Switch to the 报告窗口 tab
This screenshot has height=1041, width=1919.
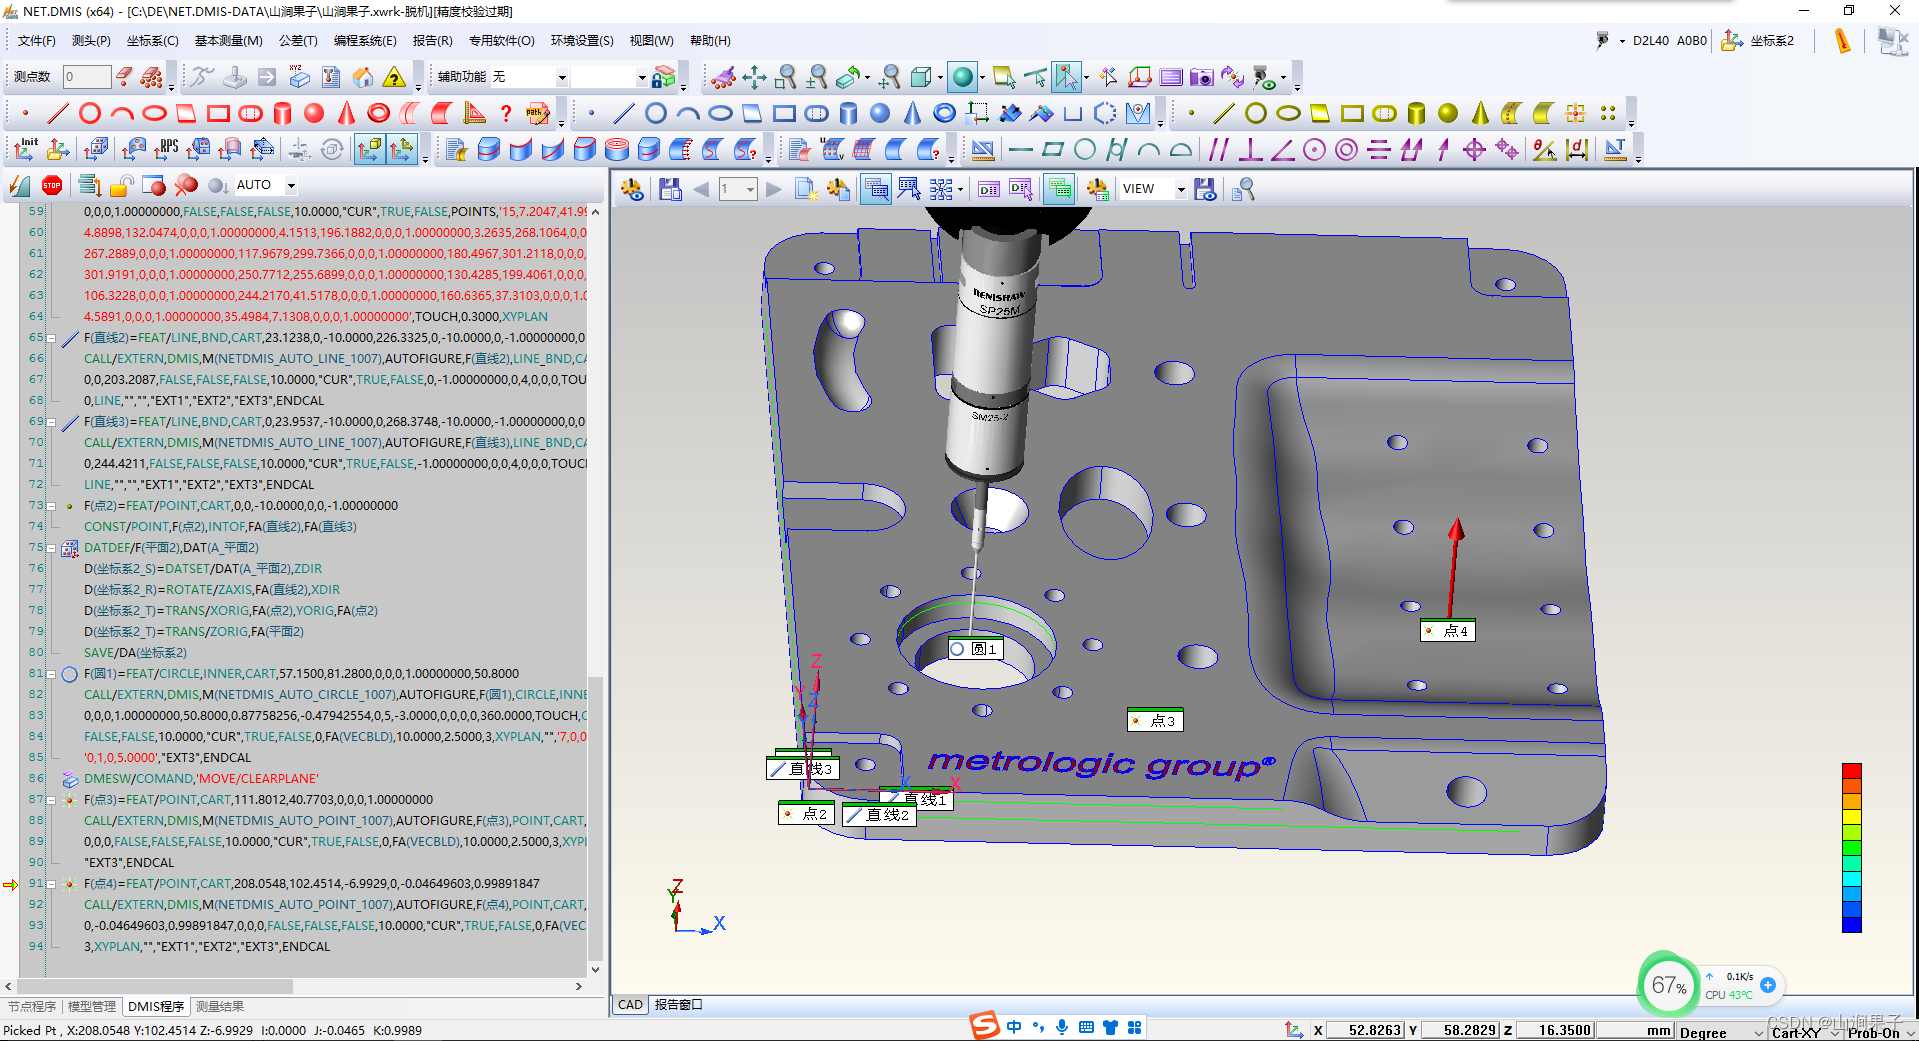(x=678, y=1005)
